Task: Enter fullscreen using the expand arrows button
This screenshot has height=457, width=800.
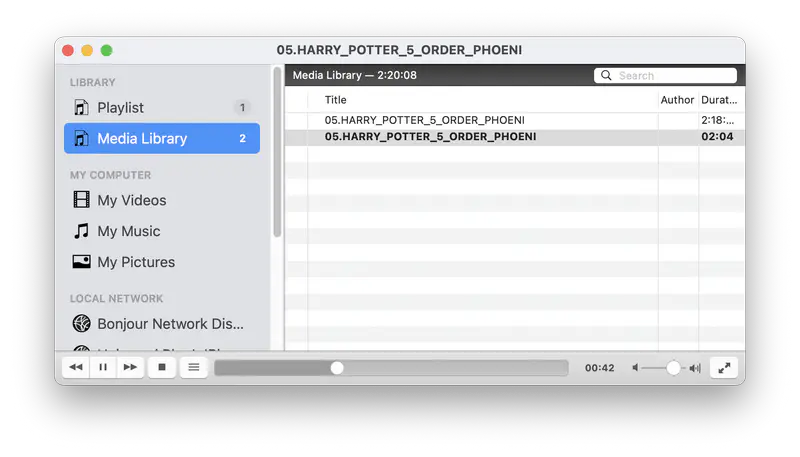Action: point(724,367)
